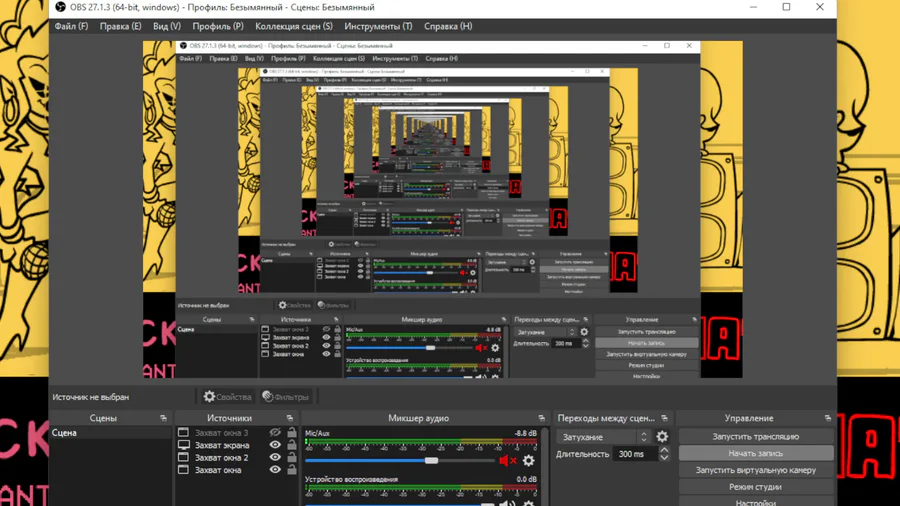Screen dimensions: 900x506
Task: Open transition properties gear next to Затухание
Action: pyautogui.click(x=662, y=437)
